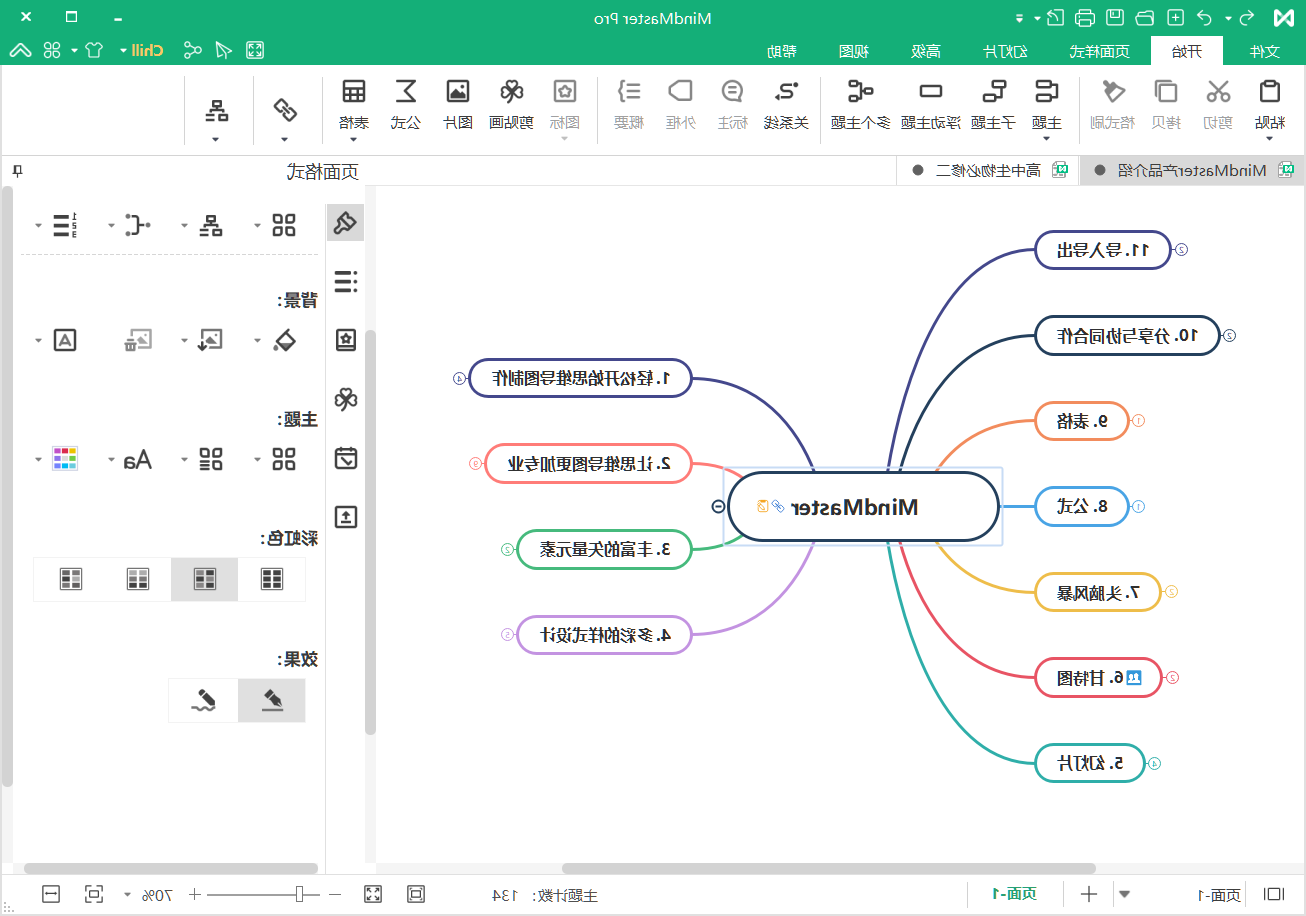Click the canvas horizontal scrollbar
1306x916 pixels.
click(828, 869)
